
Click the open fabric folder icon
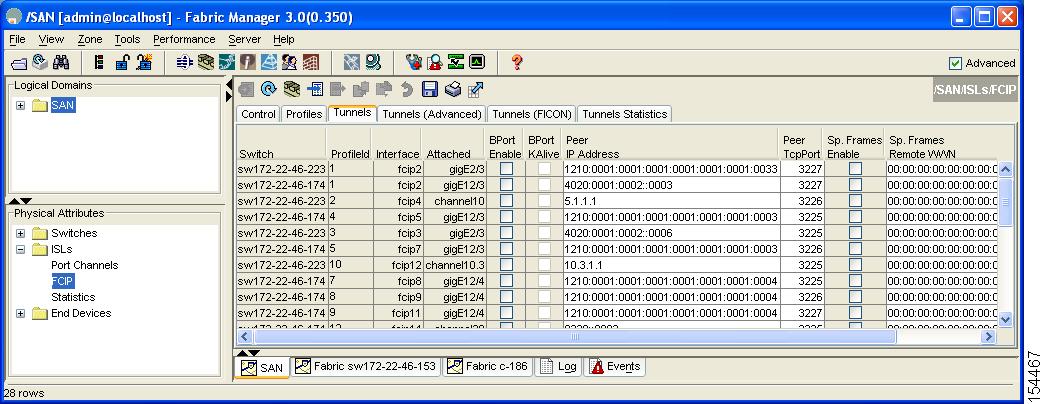[19, 63]
